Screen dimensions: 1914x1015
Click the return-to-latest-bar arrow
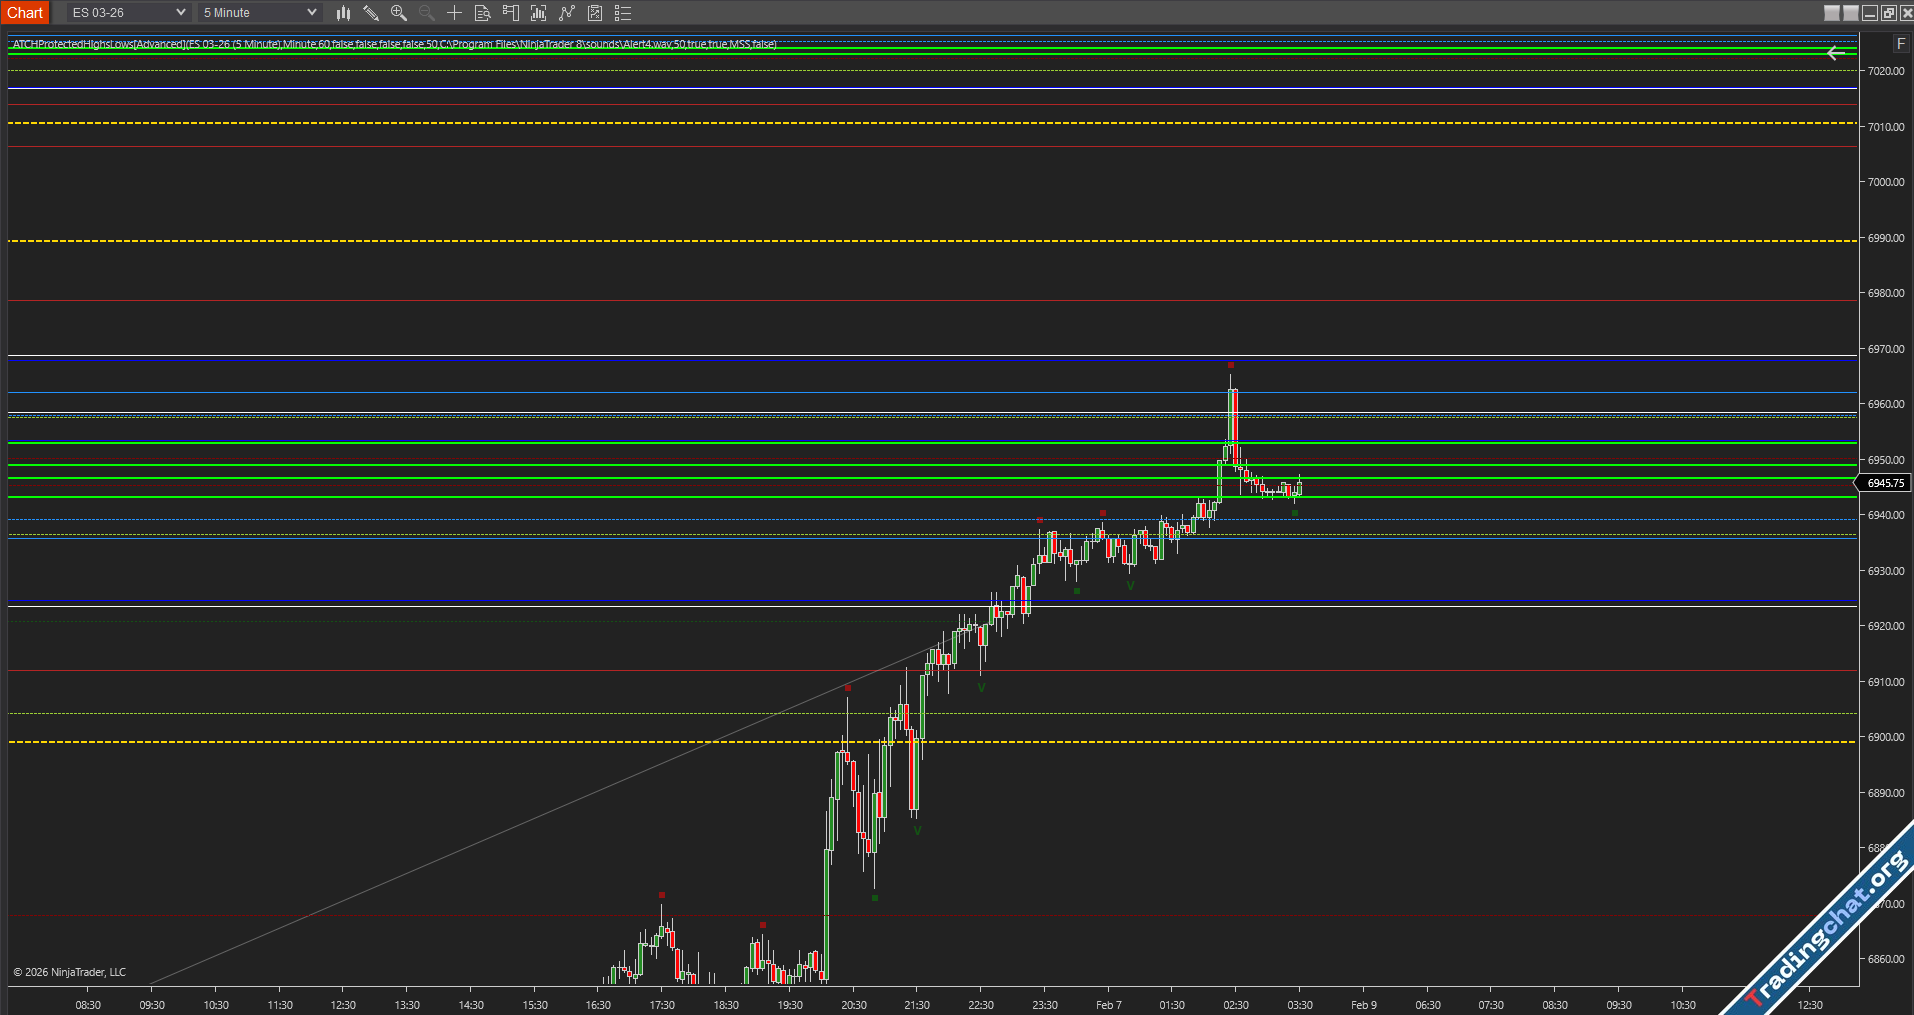point(1834,54)
